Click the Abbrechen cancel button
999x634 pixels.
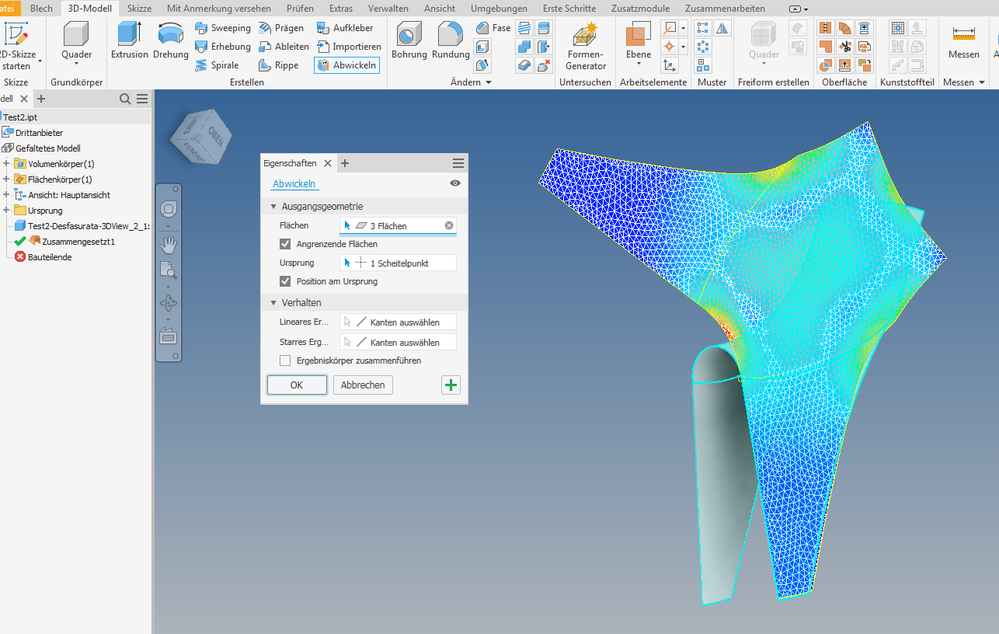coord(363,385)
